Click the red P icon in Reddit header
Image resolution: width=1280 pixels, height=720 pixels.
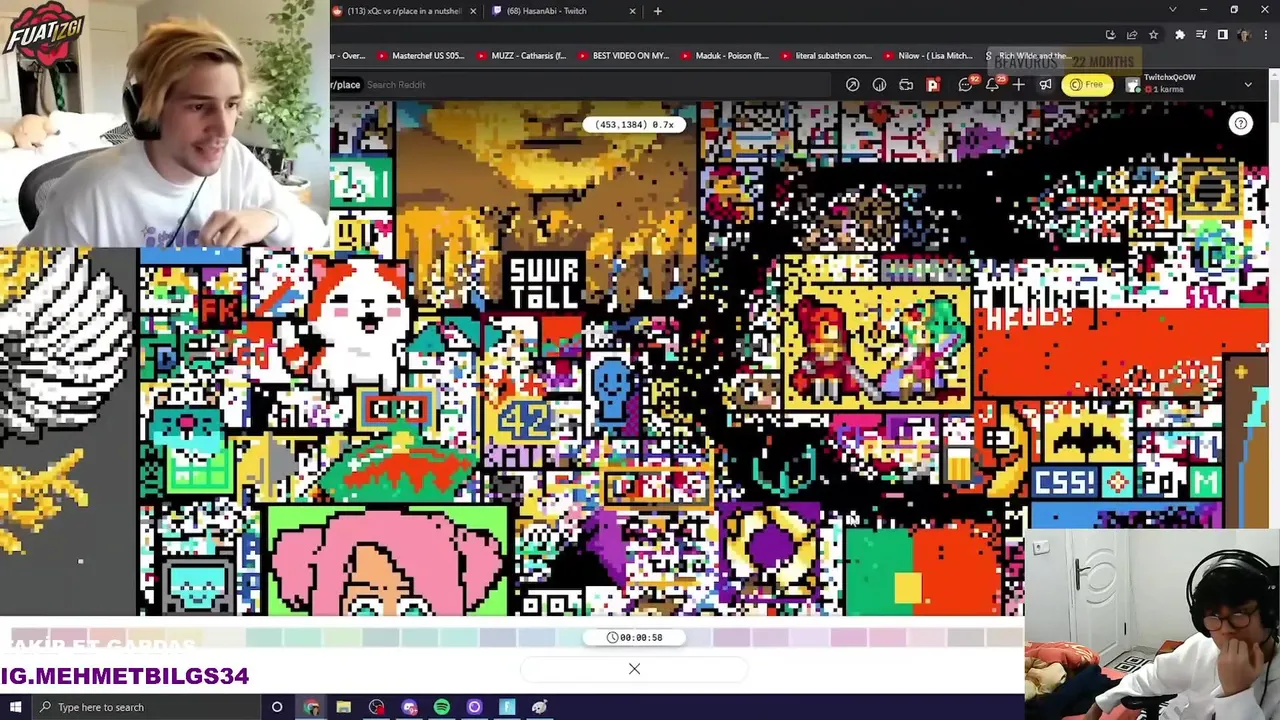pyautogui.click(x=933, y=85)
